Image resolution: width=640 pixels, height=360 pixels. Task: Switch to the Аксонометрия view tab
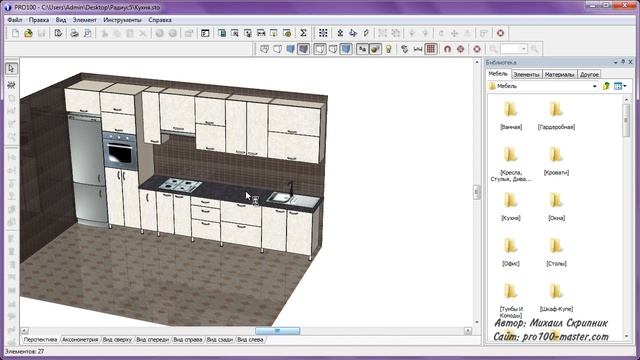[x=80, y=340]
